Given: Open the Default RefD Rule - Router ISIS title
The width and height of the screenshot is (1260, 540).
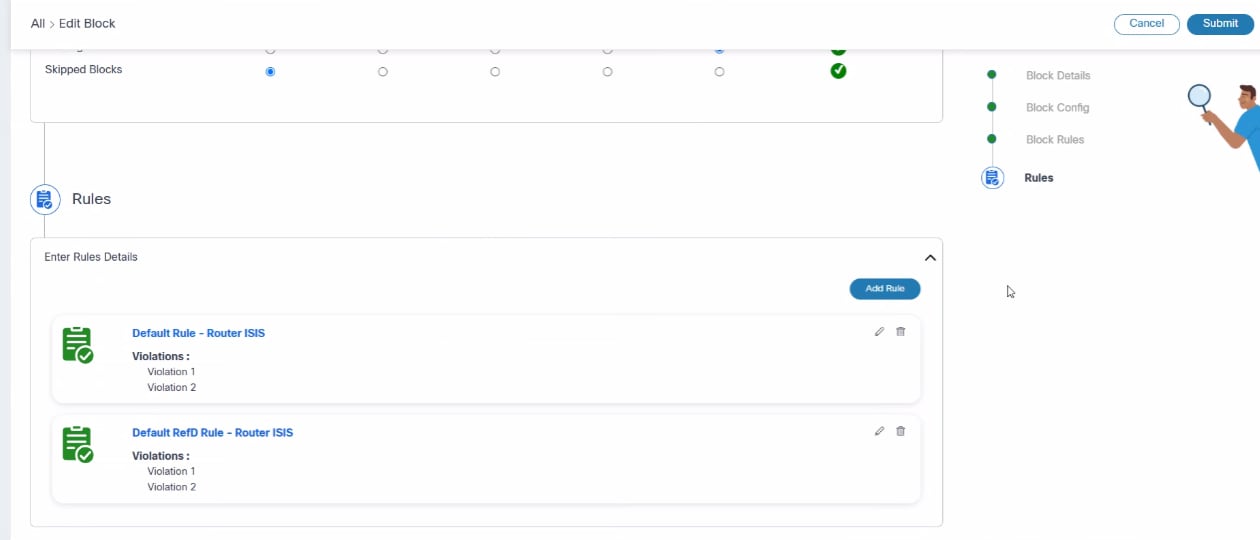Looking at the screenshot, I should point(212,433).
